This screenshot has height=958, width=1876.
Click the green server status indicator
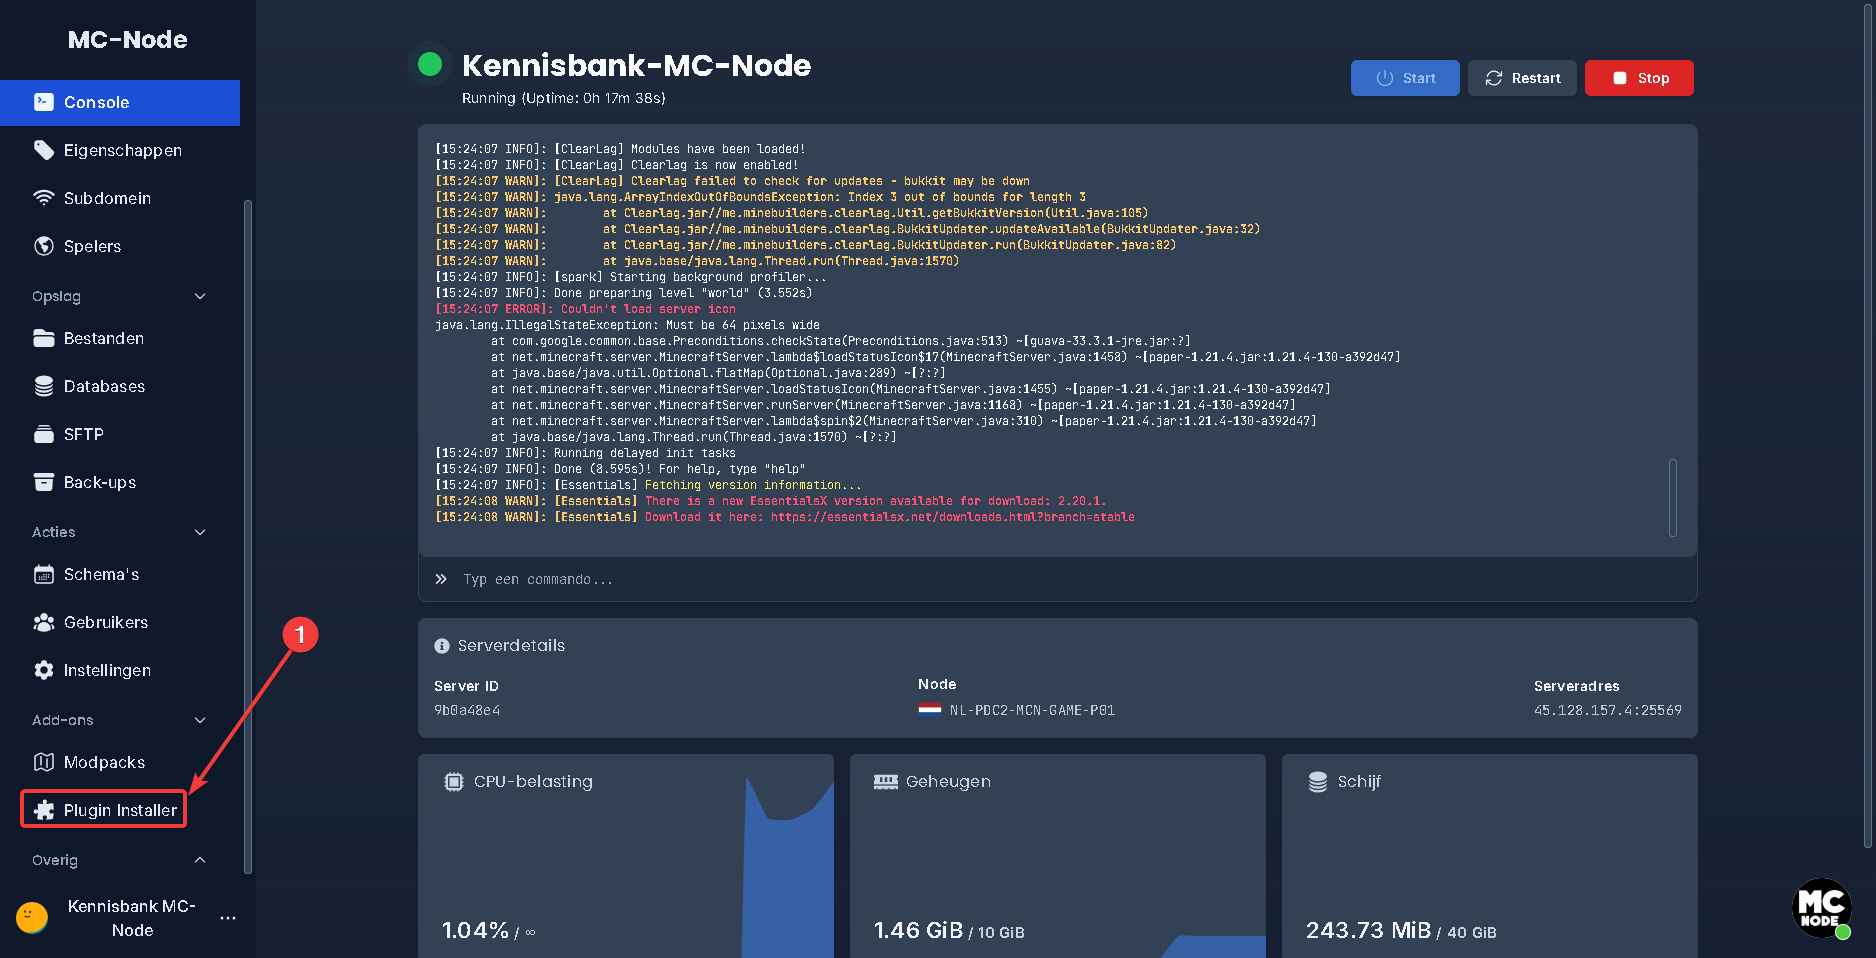430,64
